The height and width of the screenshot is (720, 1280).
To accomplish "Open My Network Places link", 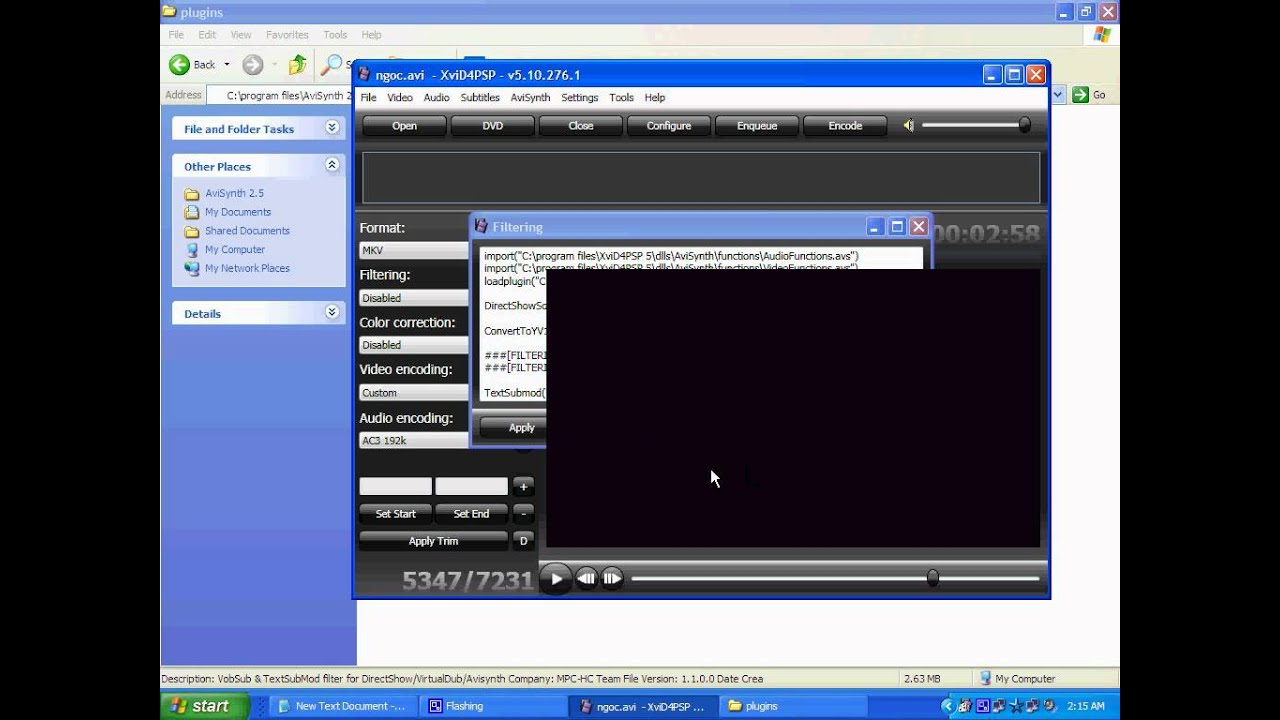I will [x=247, y=269].
